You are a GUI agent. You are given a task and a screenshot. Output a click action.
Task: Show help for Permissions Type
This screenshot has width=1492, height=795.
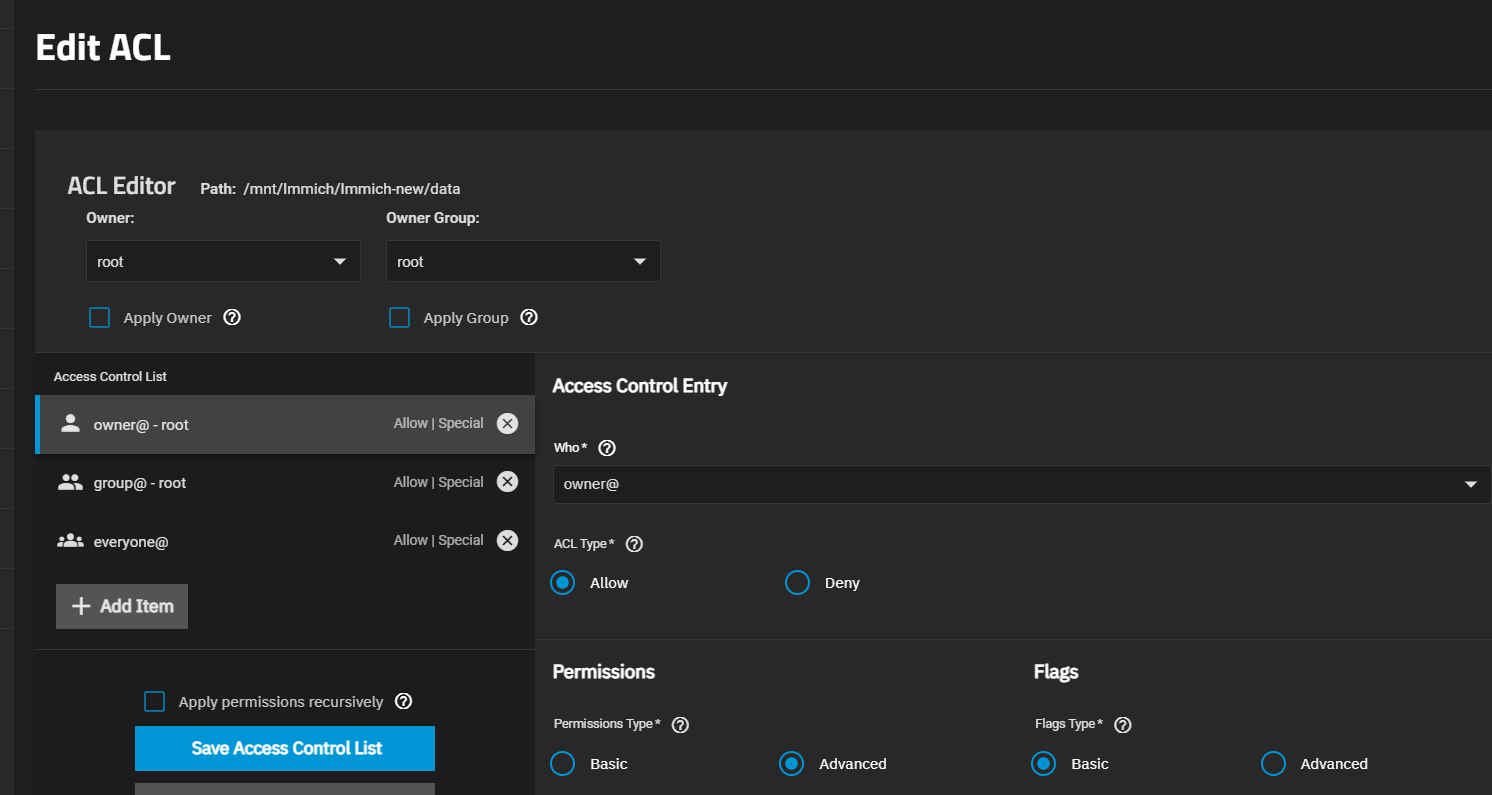(x=680, y=725)
